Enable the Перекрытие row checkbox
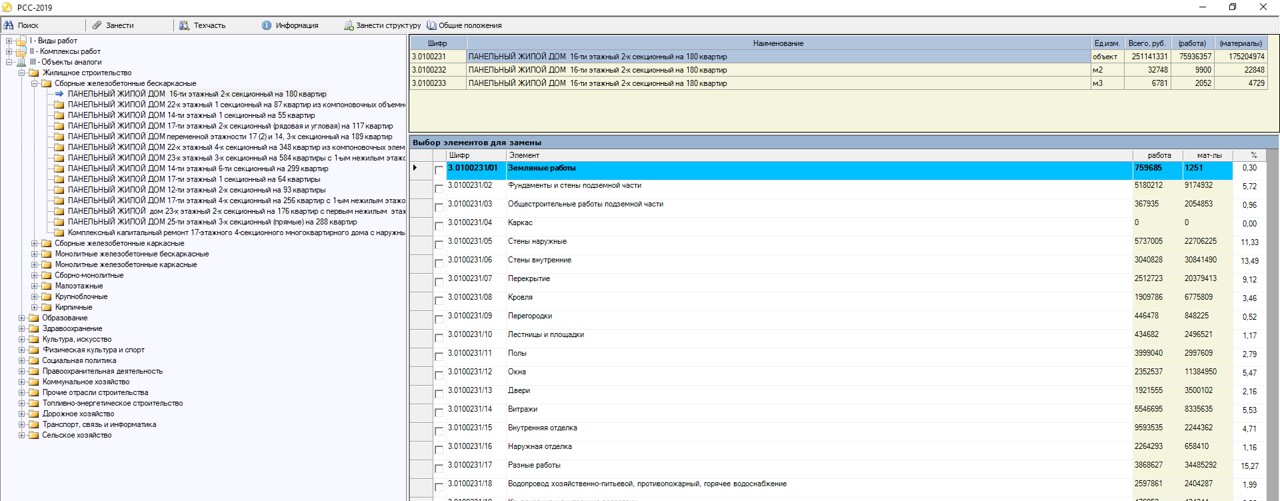This screenshot has width=1280, height=501. (439, 283)
